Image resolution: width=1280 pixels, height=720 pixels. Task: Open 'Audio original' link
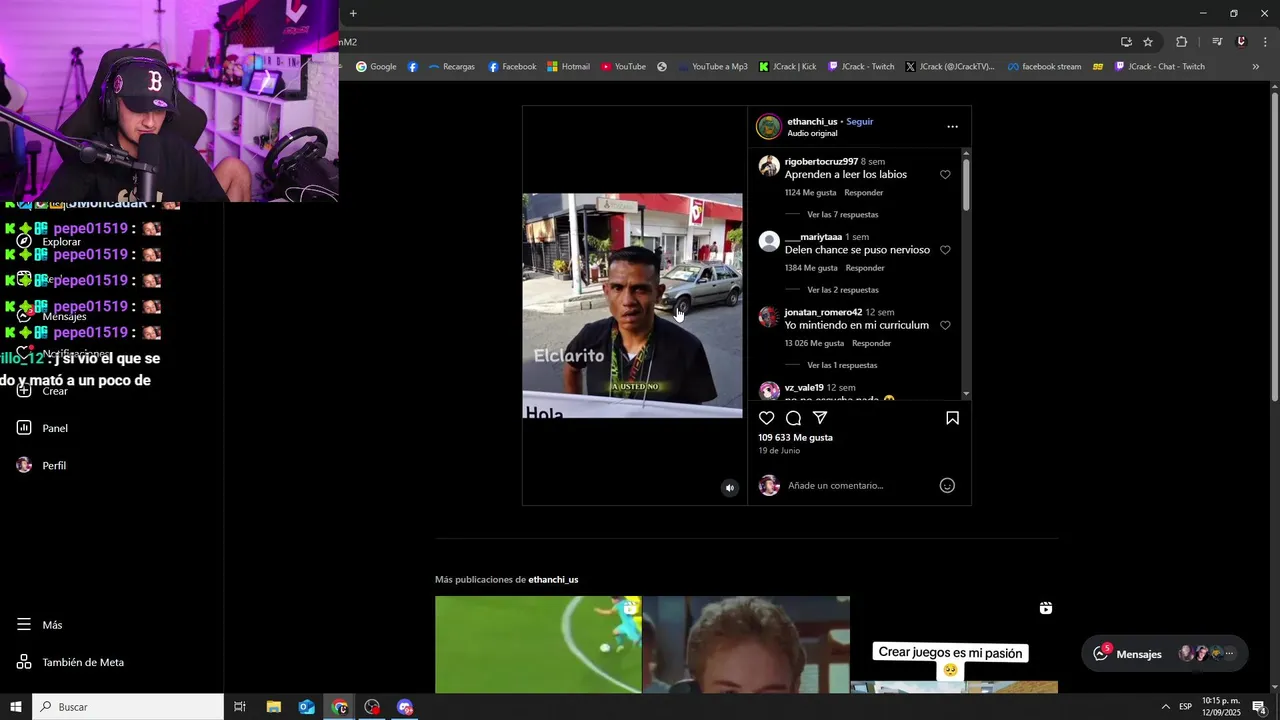(x=812, y=133)
